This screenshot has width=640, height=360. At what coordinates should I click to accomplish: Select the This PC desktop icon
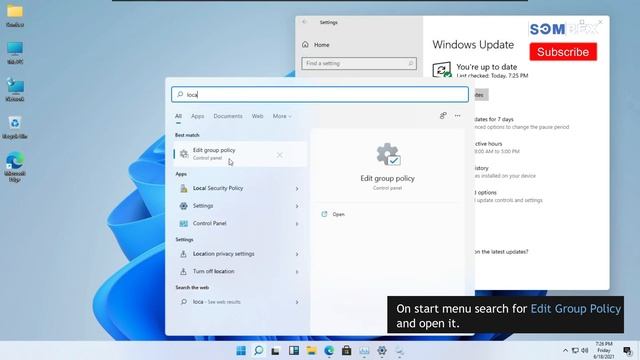(15, 53)
